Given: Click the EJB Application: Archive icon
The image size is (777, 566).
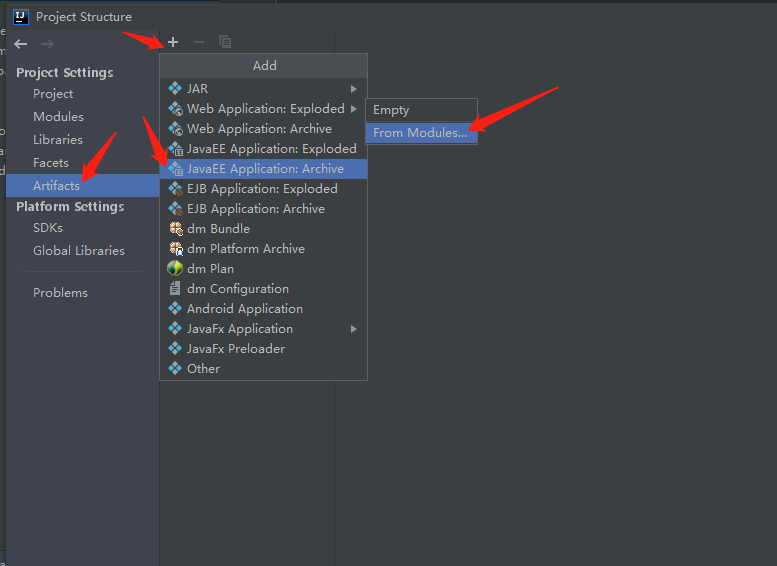Looking at the screenshot, I should (175, 209).
